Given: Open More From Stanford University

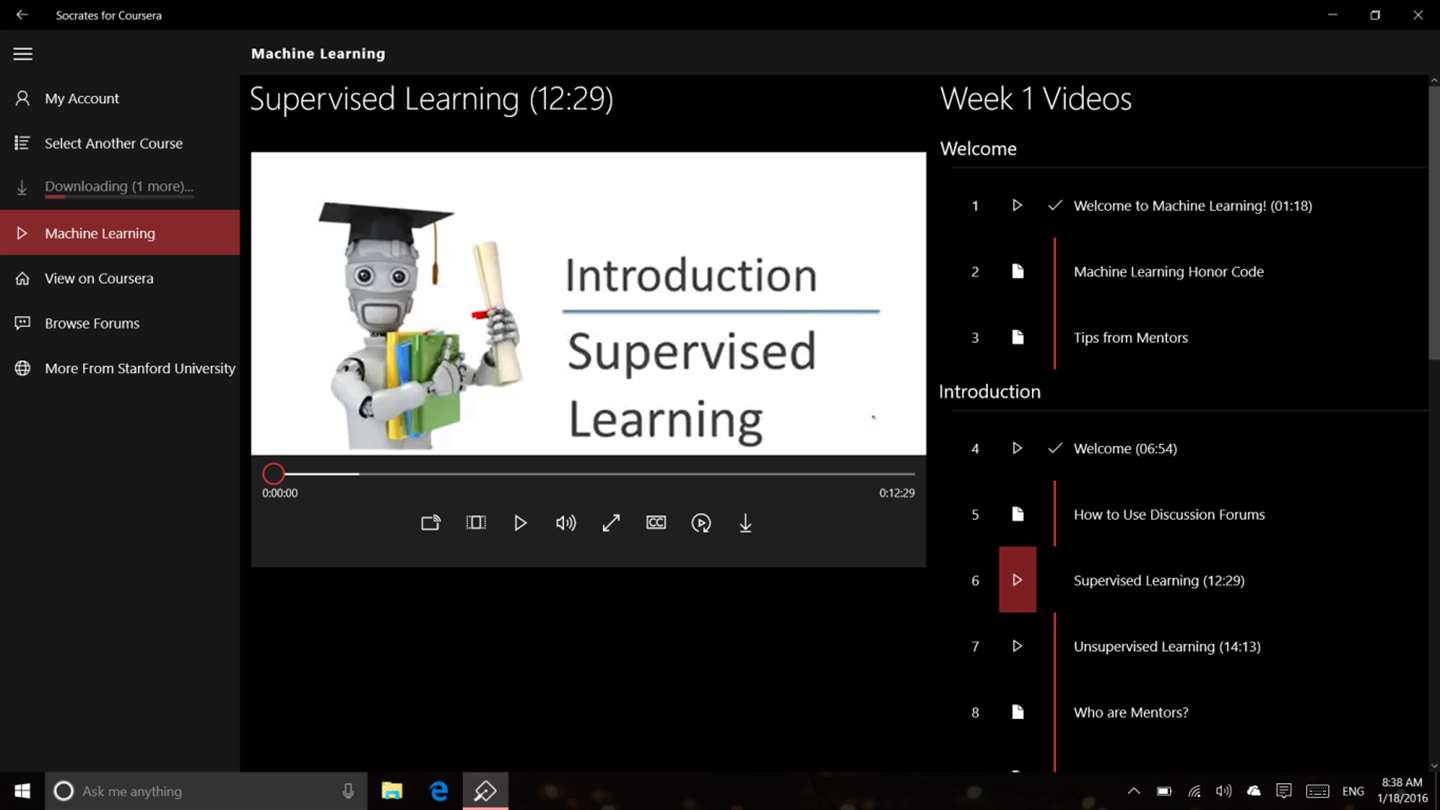Looking at the screenshot, I should click(120, 368).
